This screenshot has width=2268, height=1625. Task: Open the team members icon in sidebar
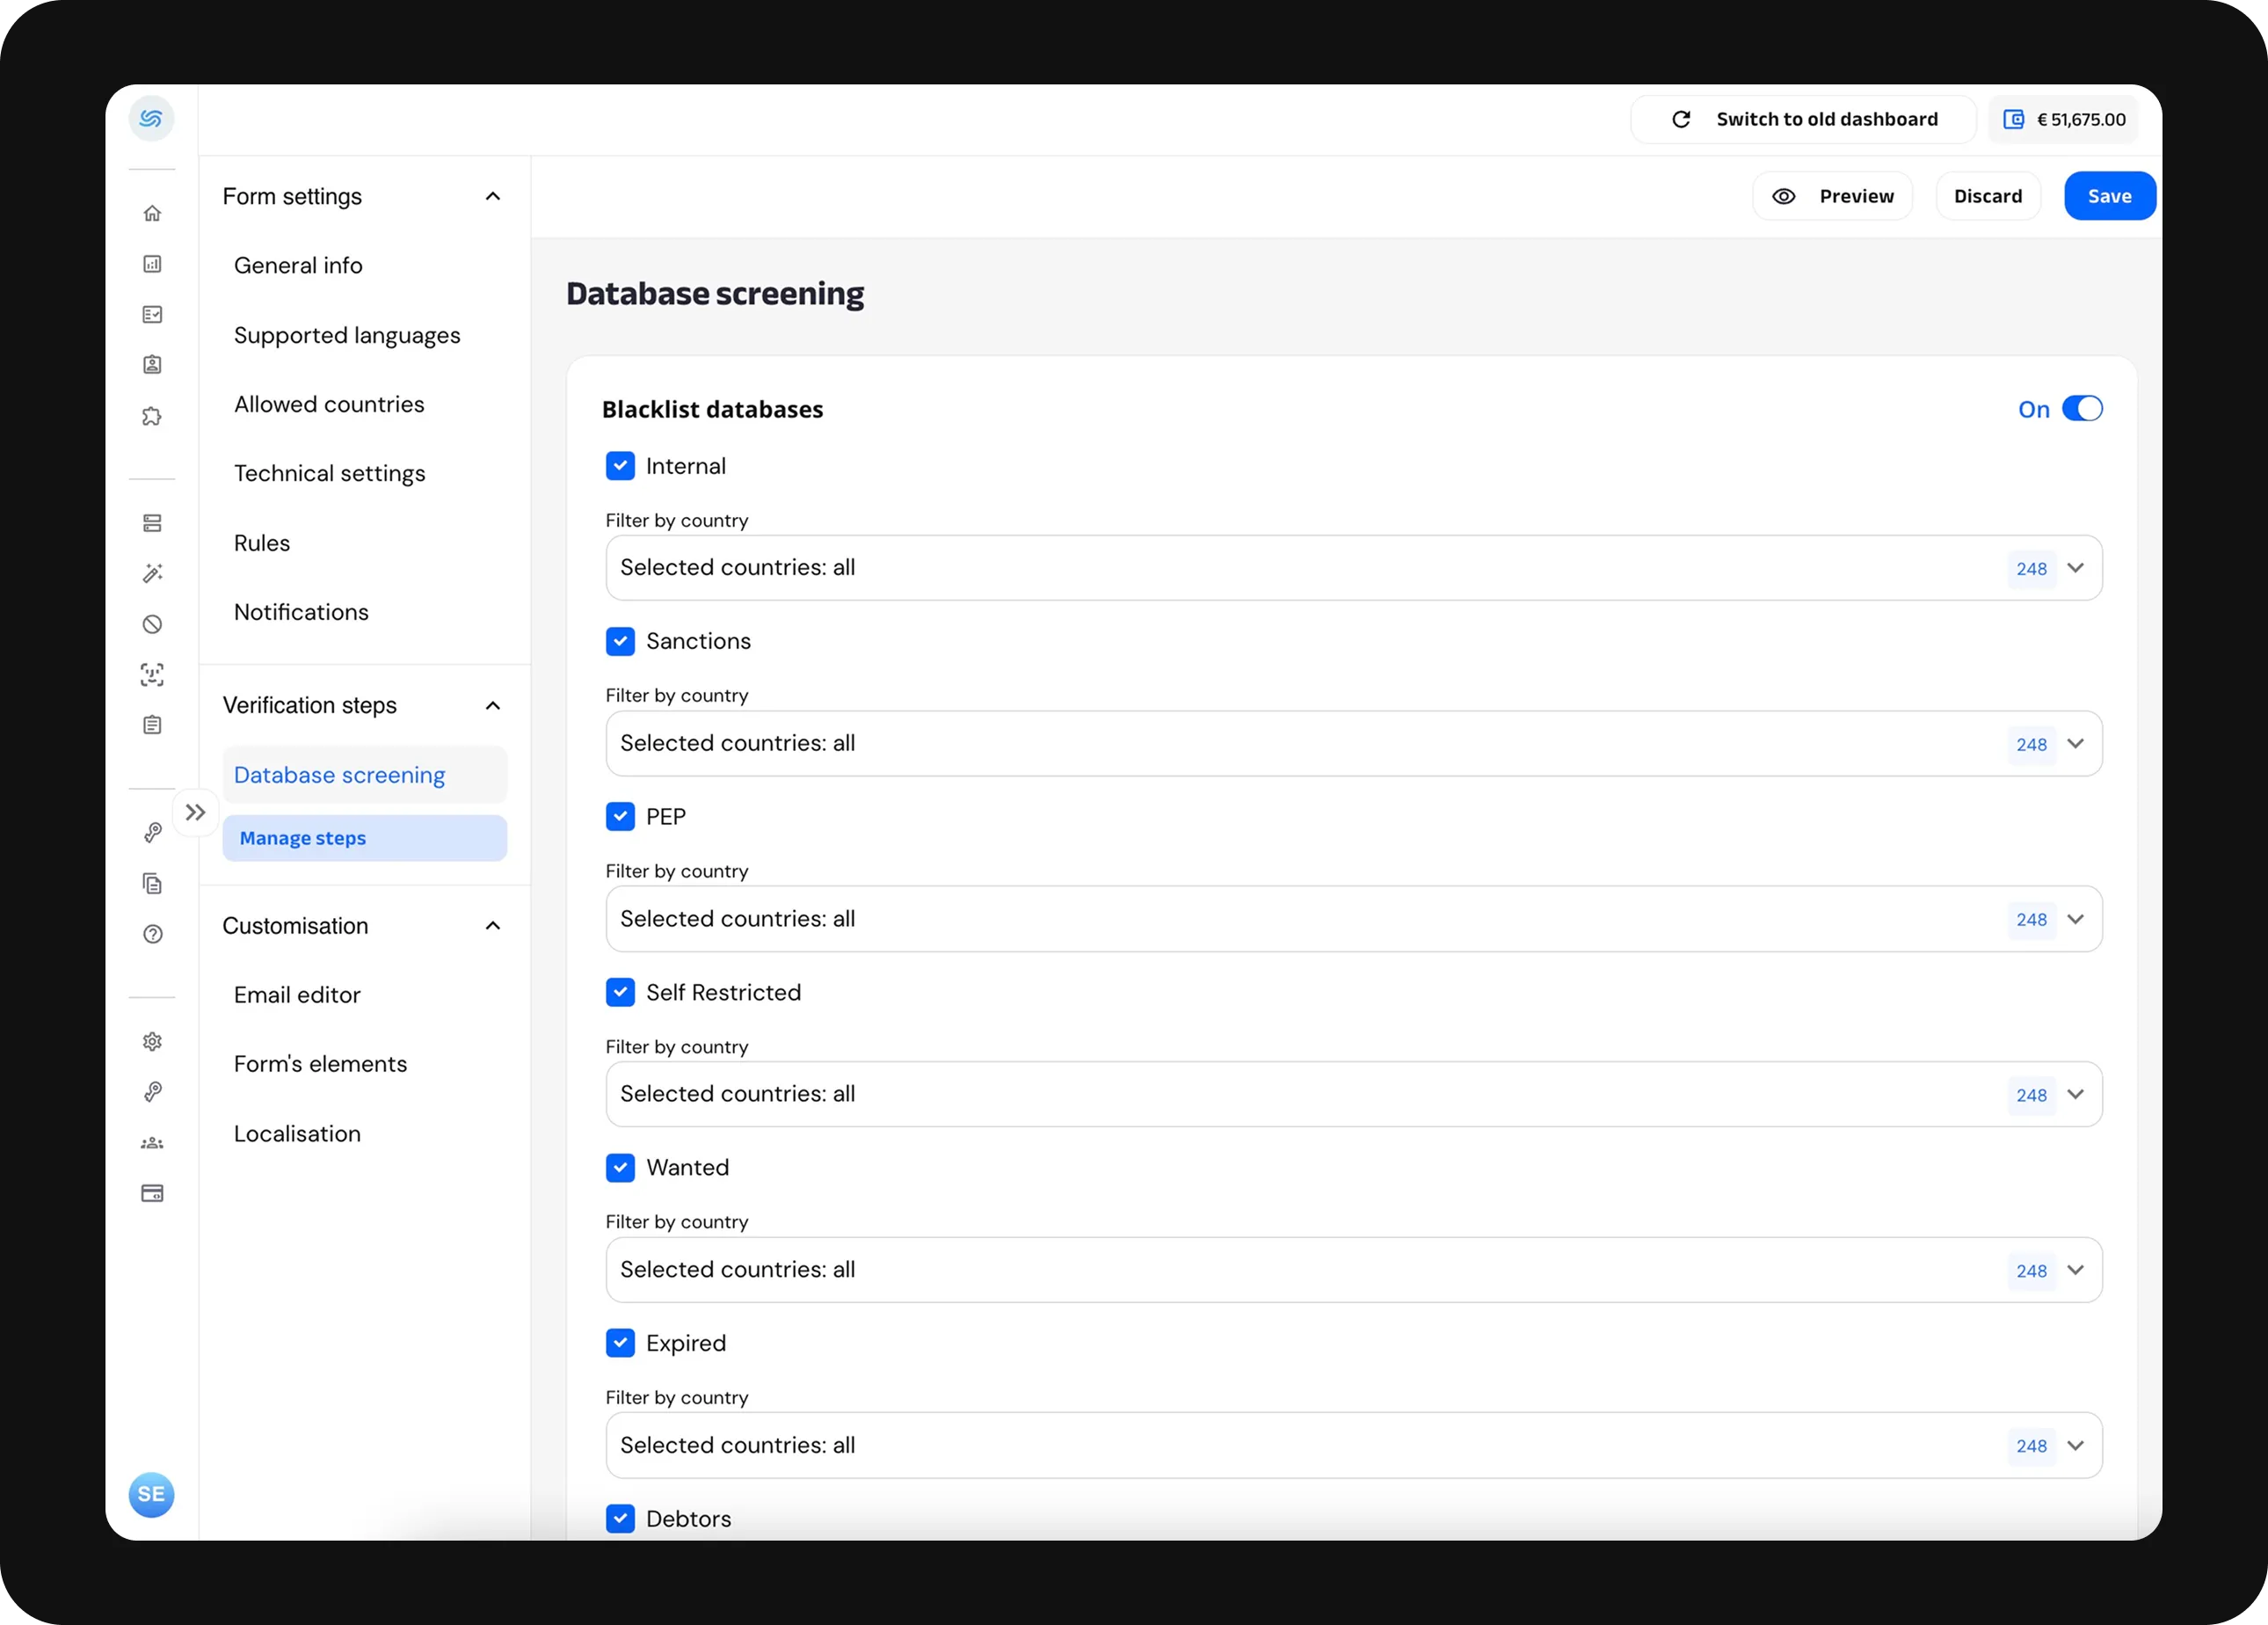coord(152,1142)
